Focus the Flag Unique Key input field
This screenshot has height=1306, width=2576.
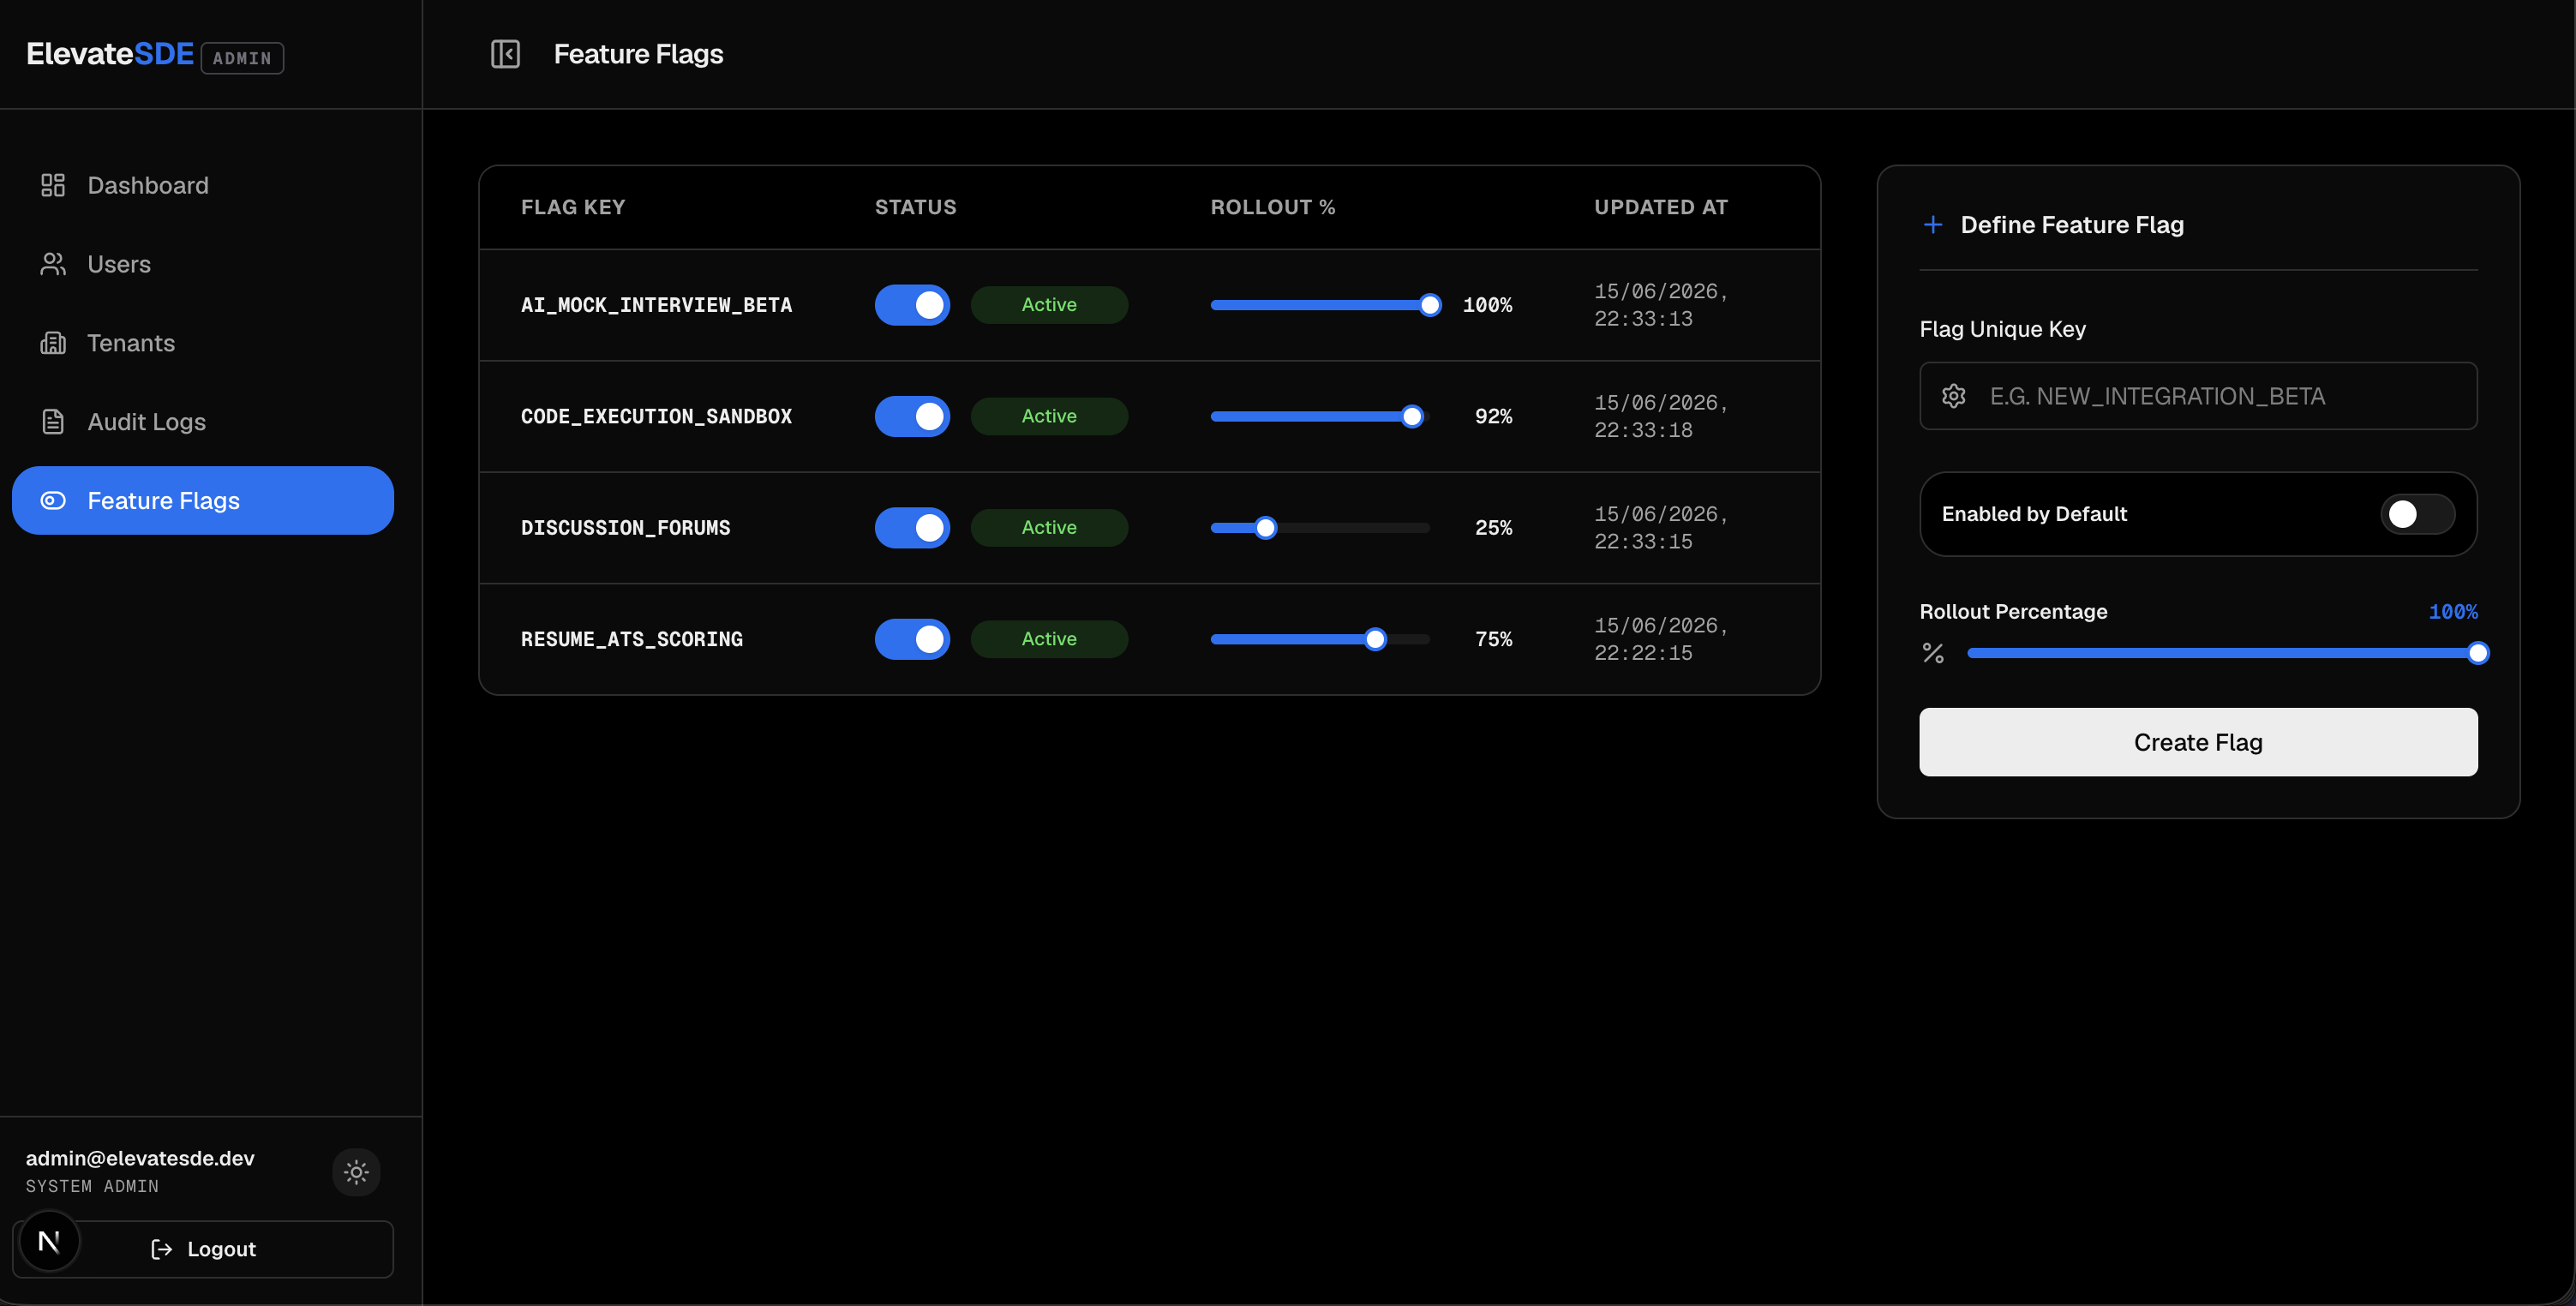tap(2198, 396)
